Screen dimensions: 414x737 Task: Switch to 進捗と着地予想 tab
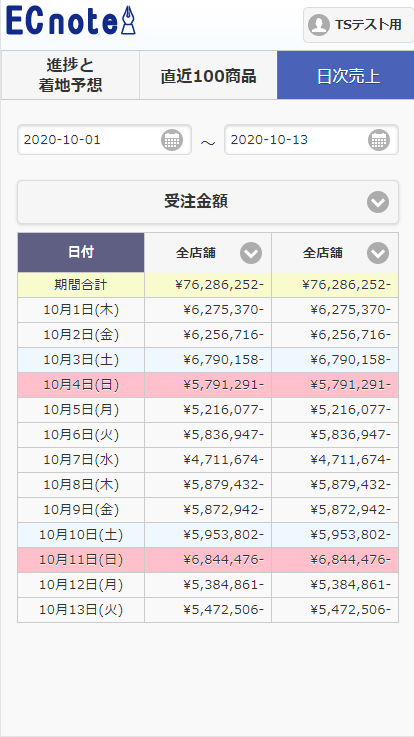[70, 75]
